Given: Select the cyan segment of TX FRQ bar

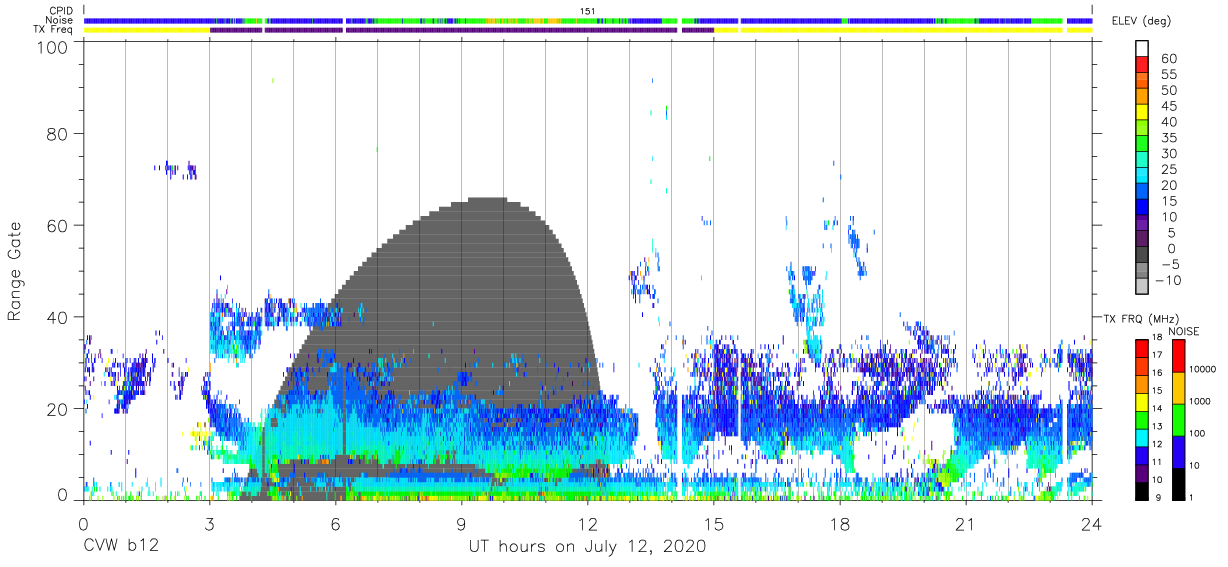Looking at the screenshot, I should click(x=1142, y=437).
